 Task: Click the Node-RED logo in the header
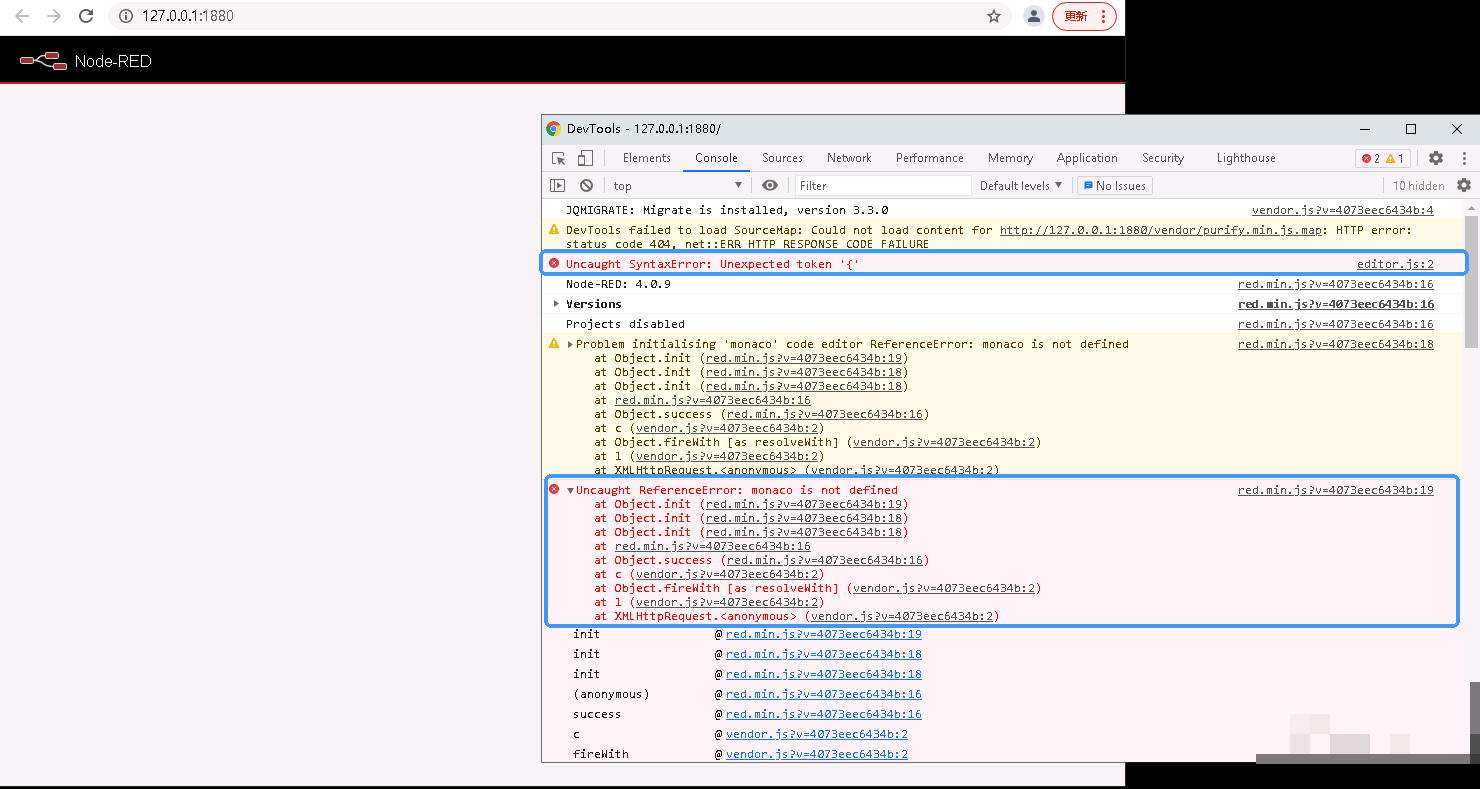[86, 61]
